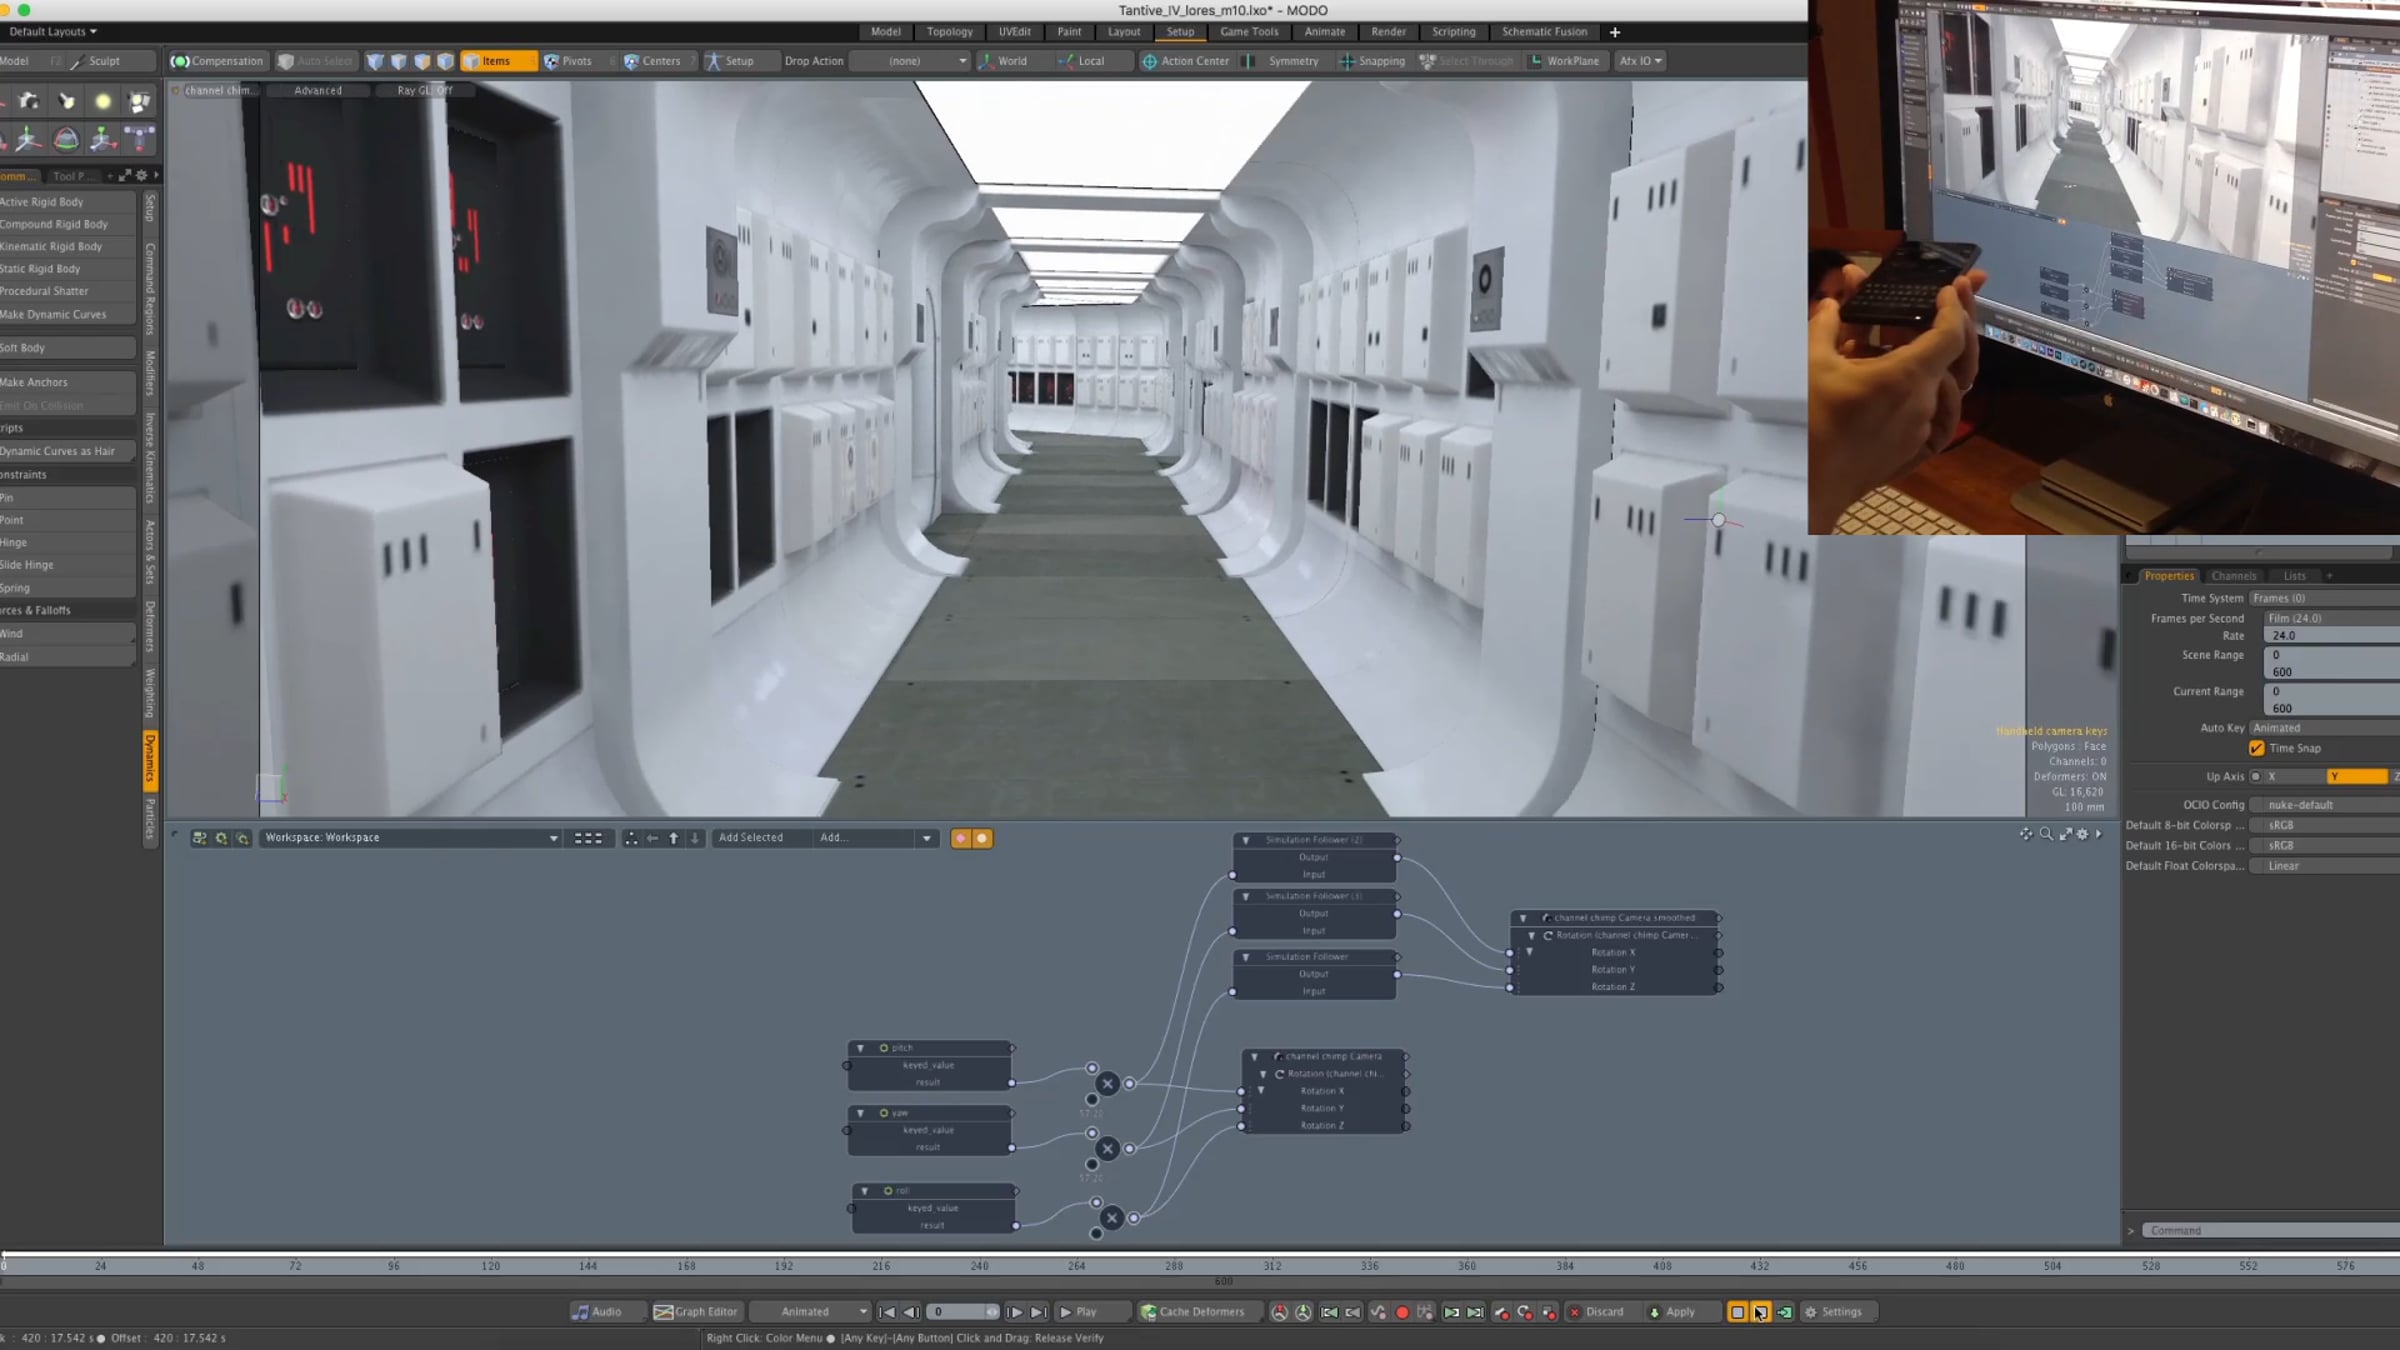The image size is (2400, 1350).
Task: Click the Cache Deformers icon
Action: (x=1149, y=1312)
